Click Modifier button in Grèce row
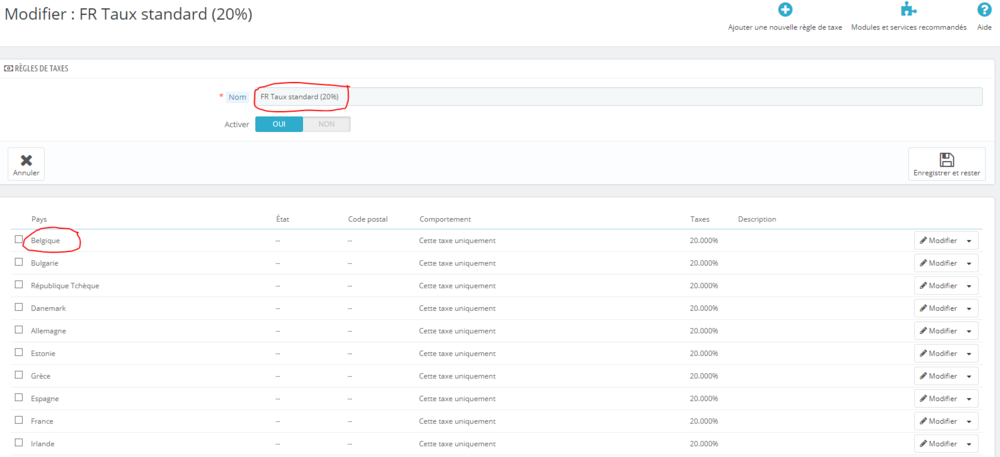 [938, 376]
